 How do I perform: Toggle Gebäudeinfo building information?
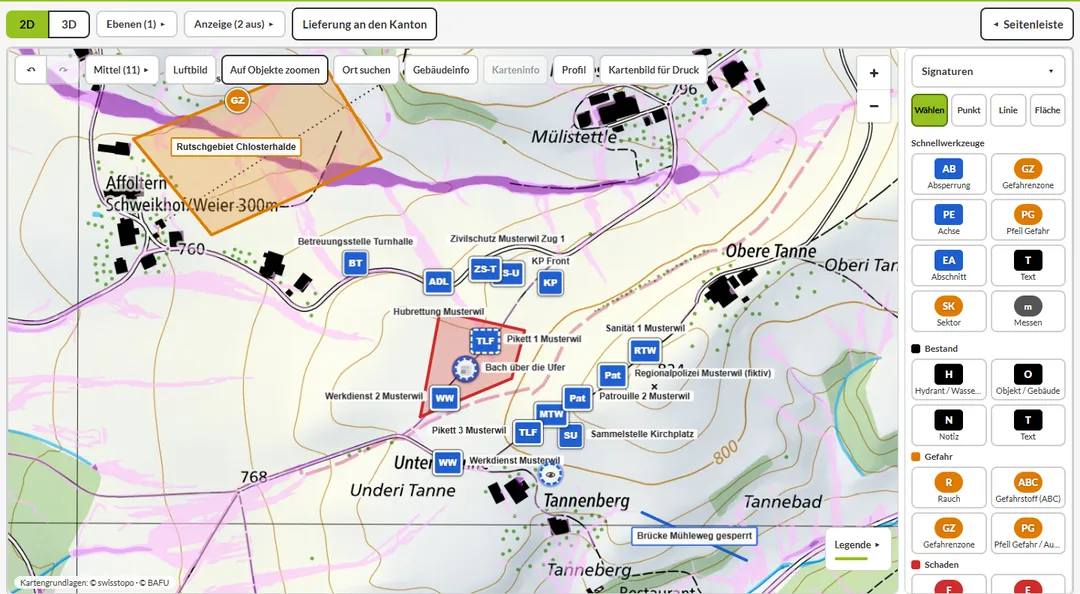point(441,70)
